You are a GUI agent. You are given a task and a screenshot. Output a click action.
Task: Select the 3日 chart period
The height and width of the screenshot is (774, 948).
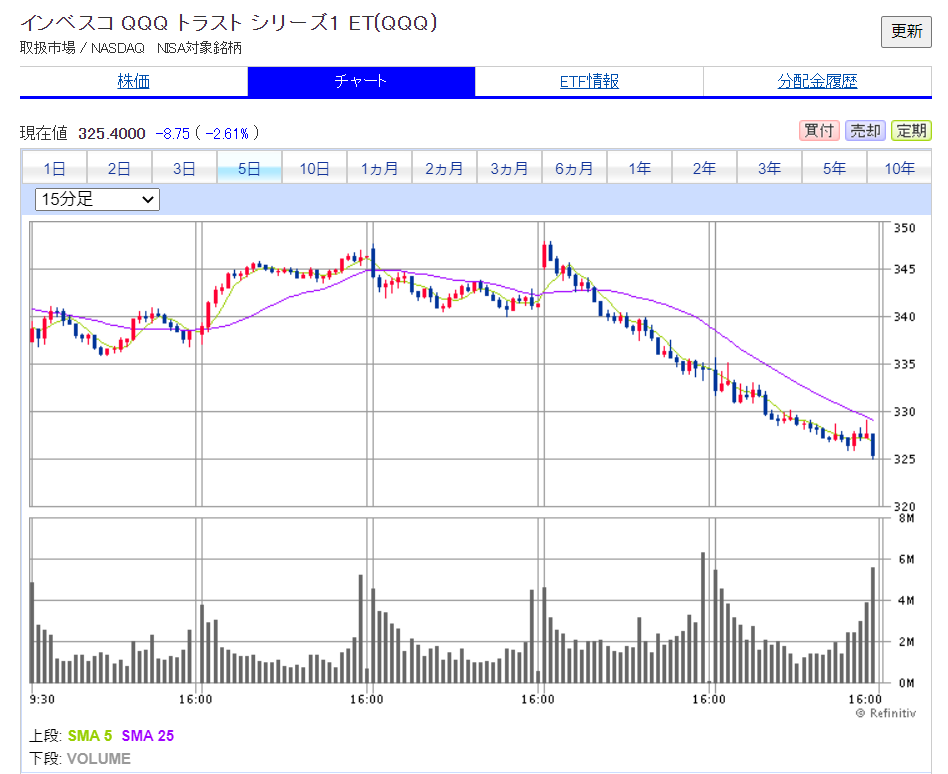[184, 168]
